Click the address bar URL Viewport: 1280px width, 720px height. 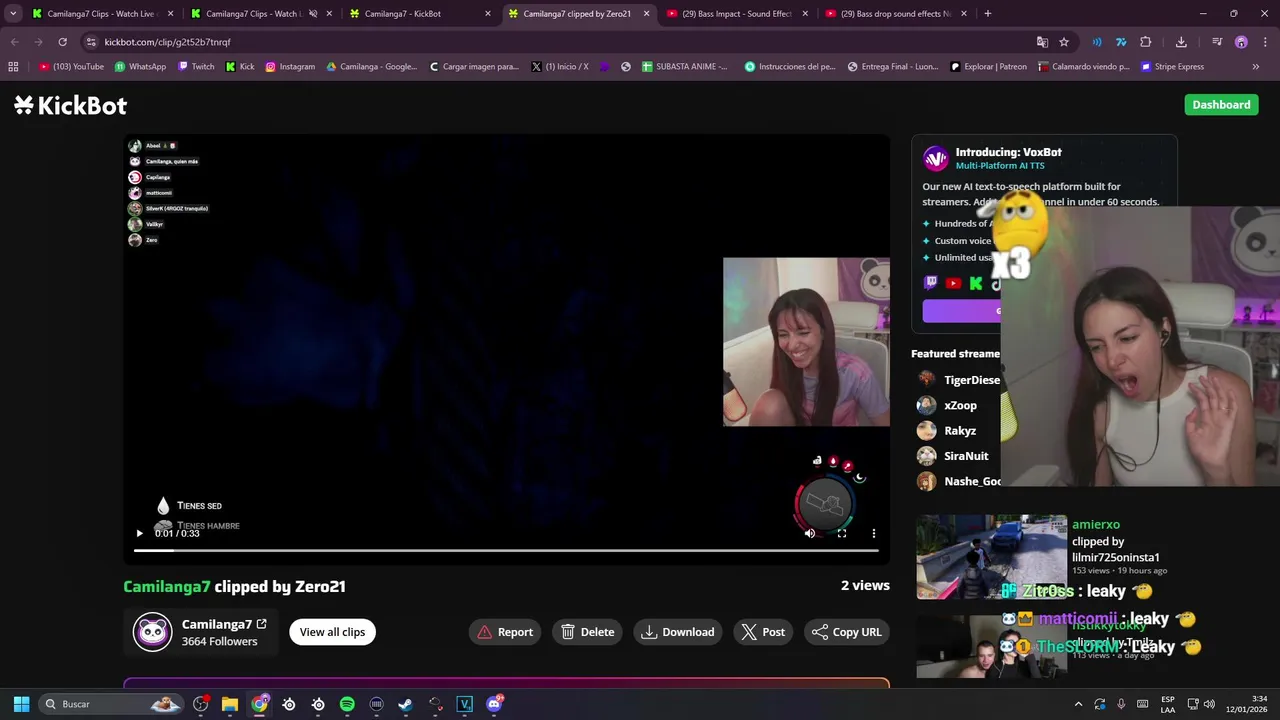coord(168,42)
